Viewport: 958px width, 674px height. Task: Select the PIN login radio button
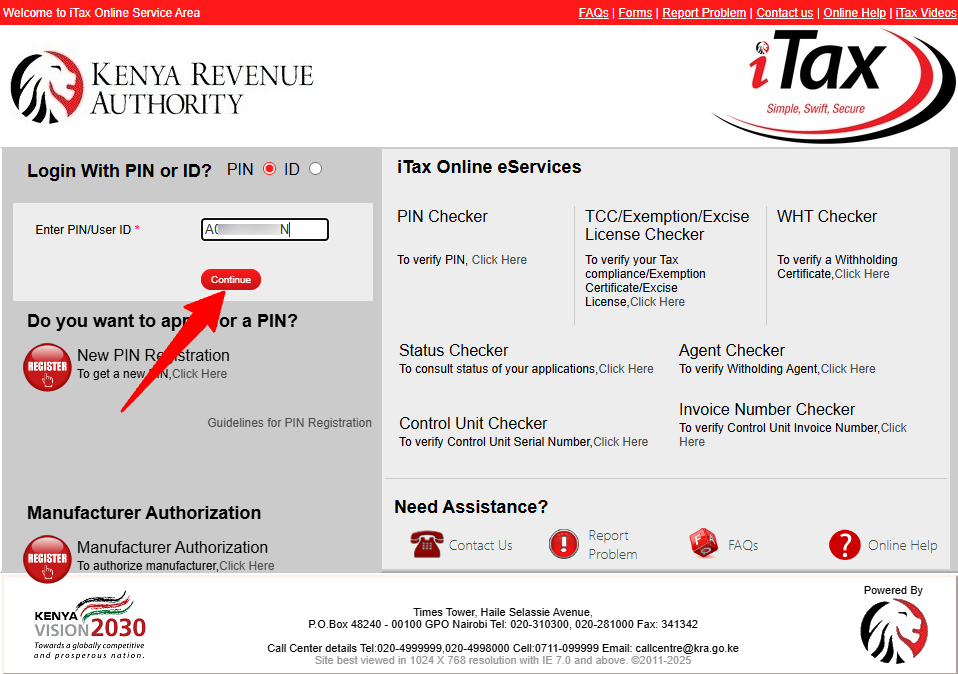pyautogui.click(x=269, y=169)
